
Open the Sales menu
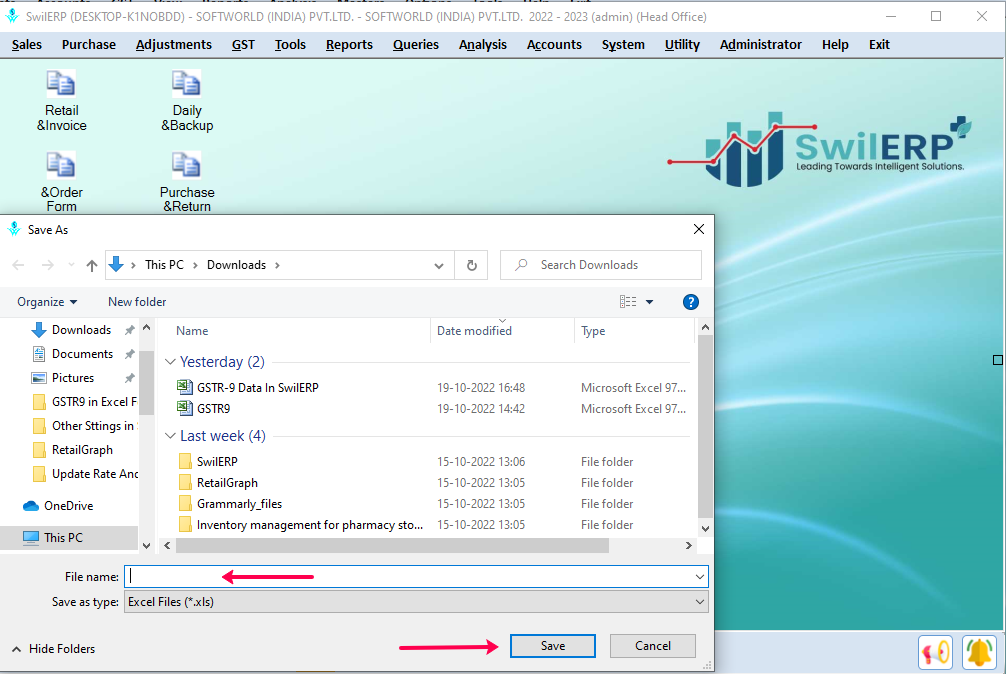click(x=26, y=45)
